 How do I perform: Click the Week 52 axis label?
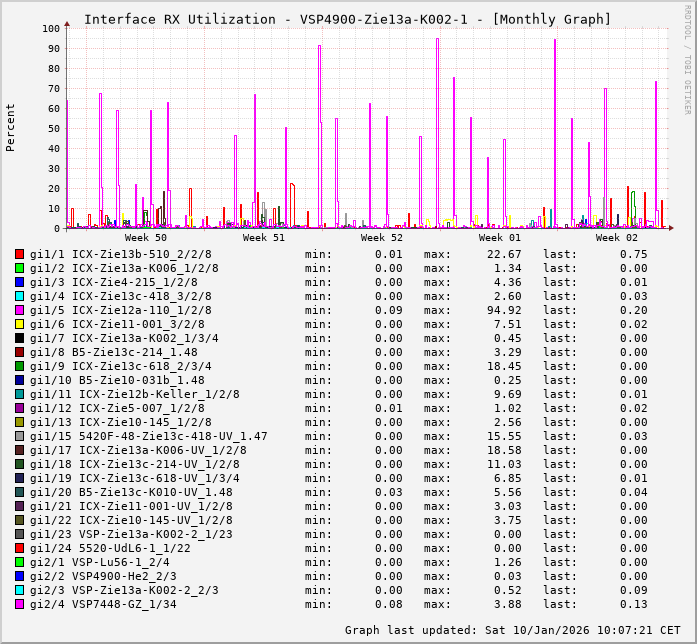pyautogui.click(x=382, y=238)
